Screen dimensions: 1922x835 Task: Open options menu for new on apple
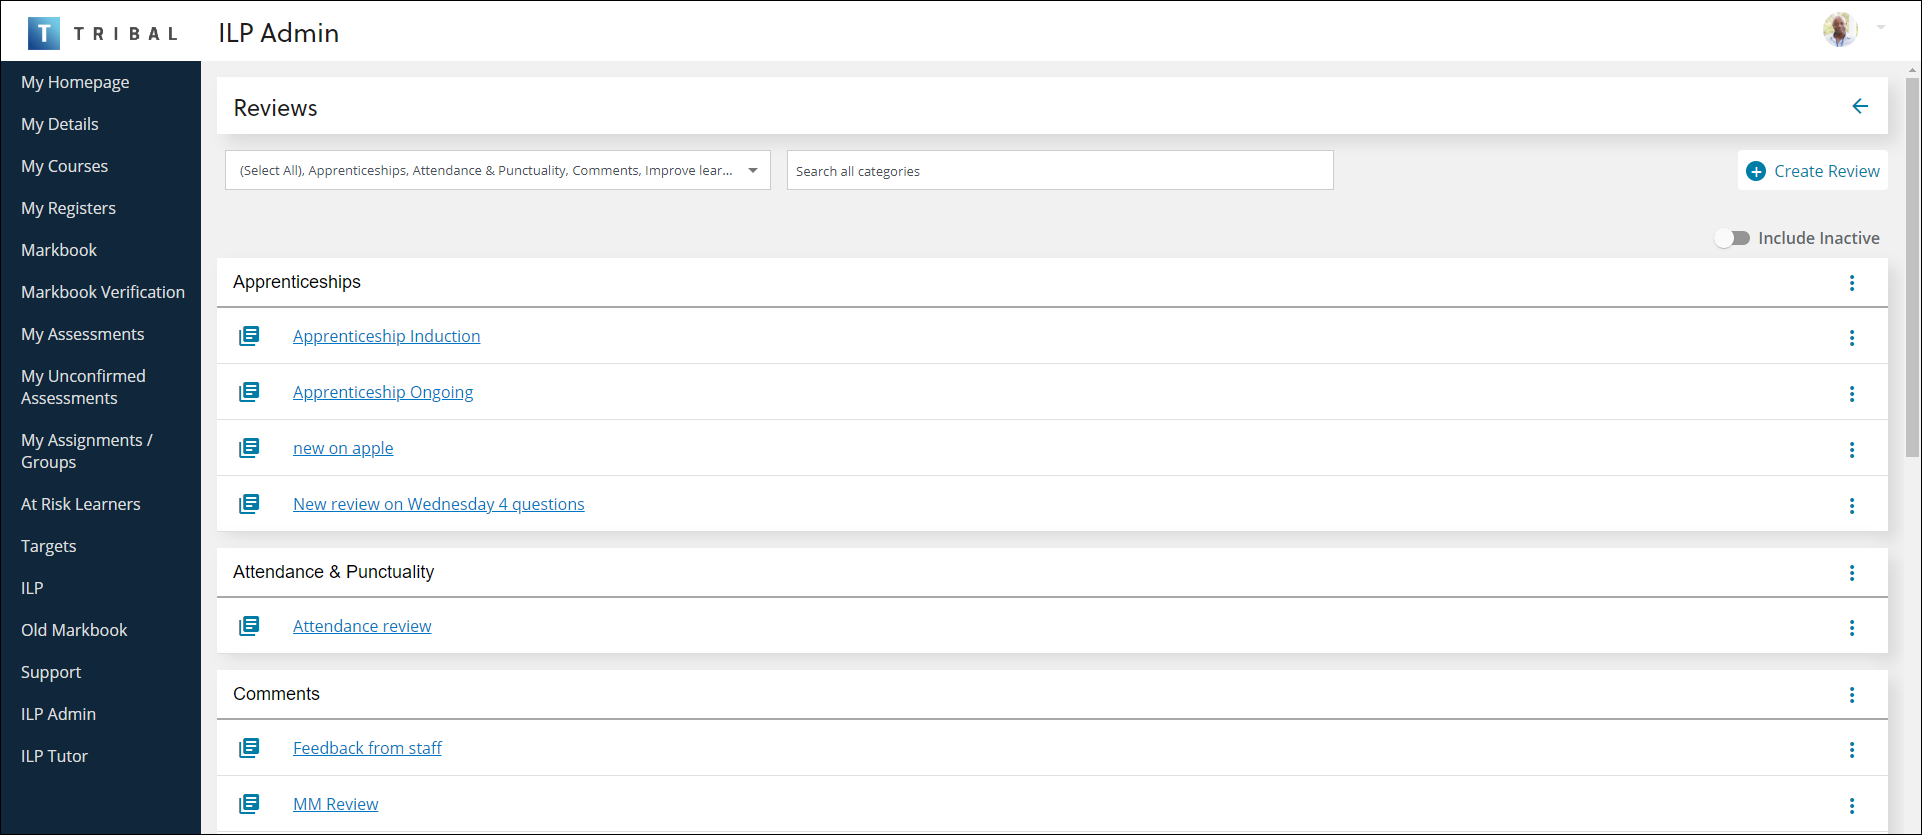coord(1851,450)
